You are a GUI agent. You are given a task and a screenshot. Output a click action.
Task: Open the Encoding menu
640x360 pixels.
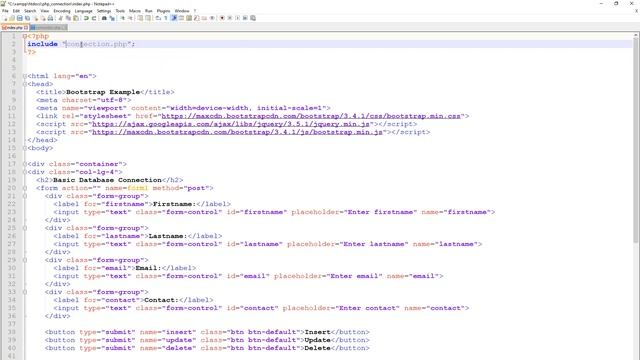coord(62,11)
